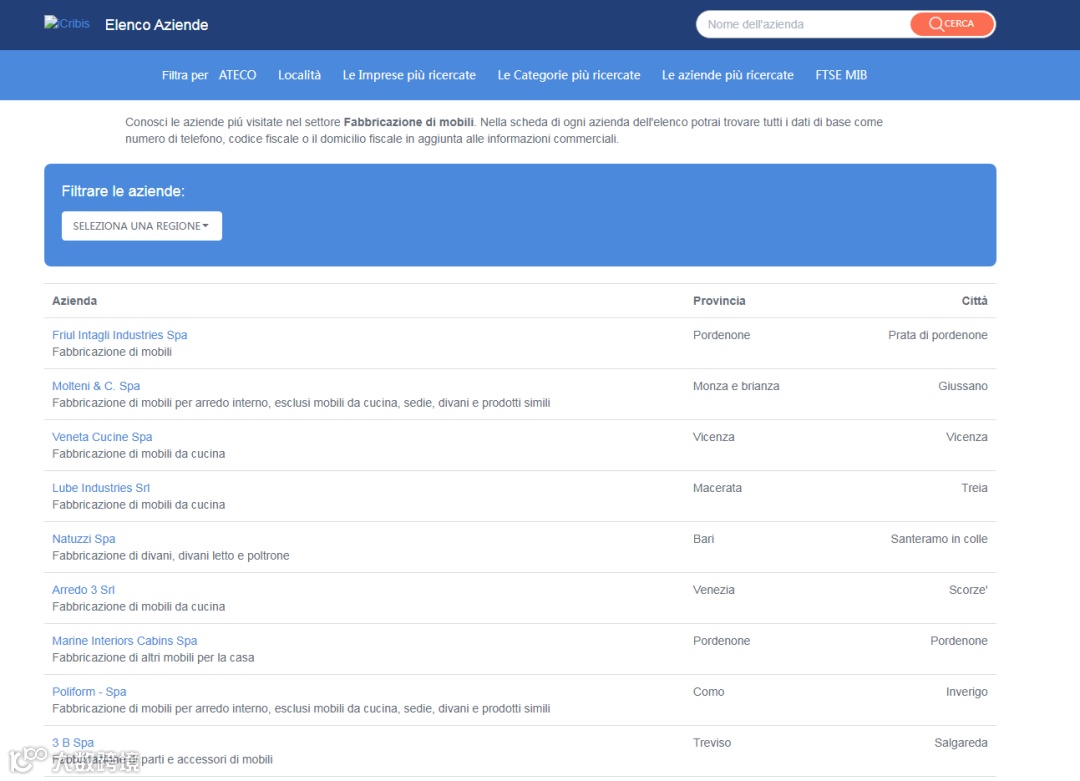Select the Monza e brianza province cell

(x=736, y=386)
